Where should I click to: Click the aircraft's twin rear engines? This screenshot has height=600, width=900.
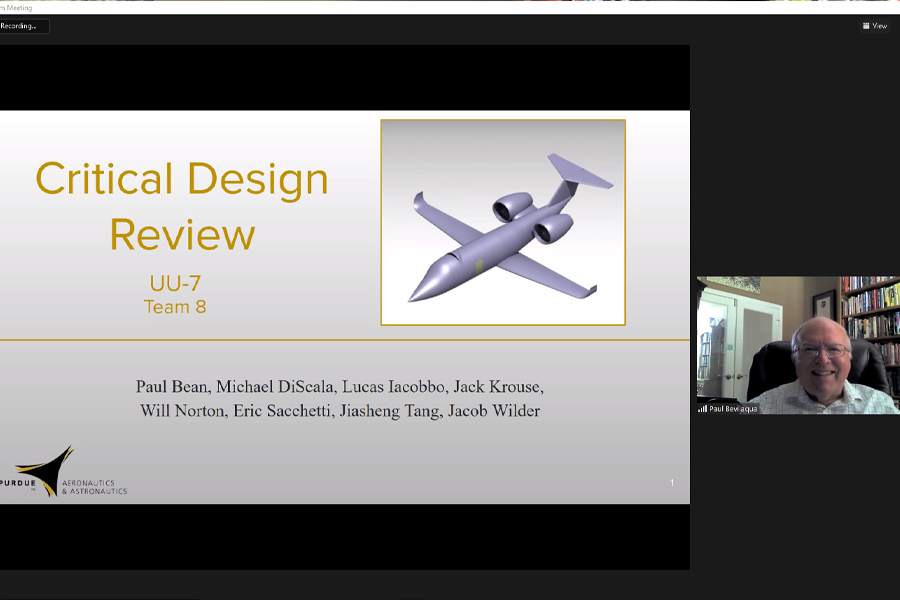530,218
